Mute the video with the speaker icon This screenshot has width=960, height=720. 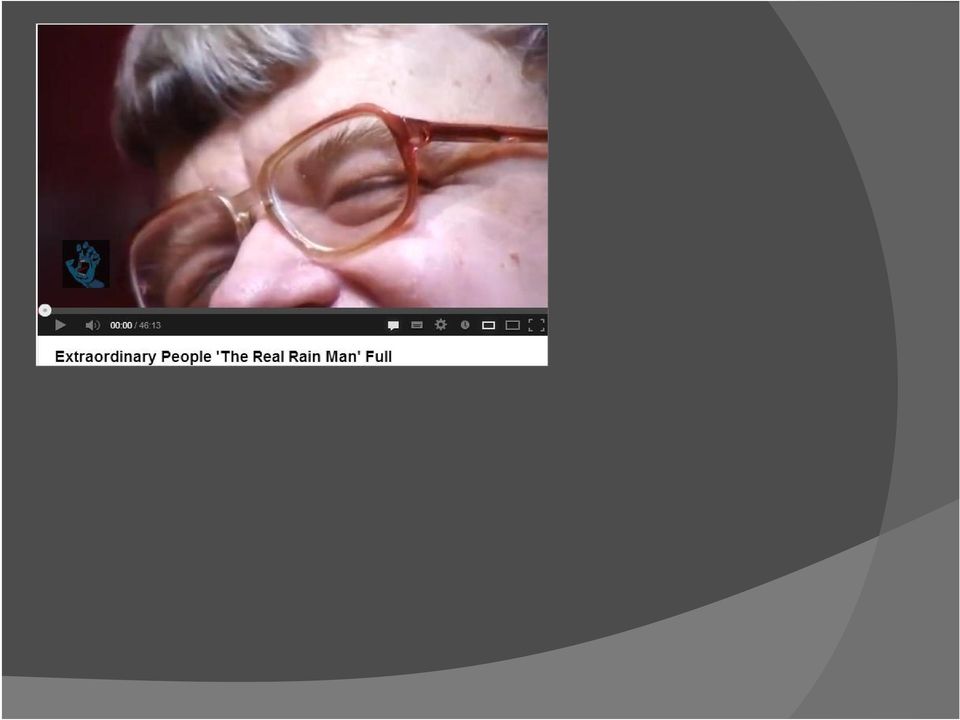92,325
